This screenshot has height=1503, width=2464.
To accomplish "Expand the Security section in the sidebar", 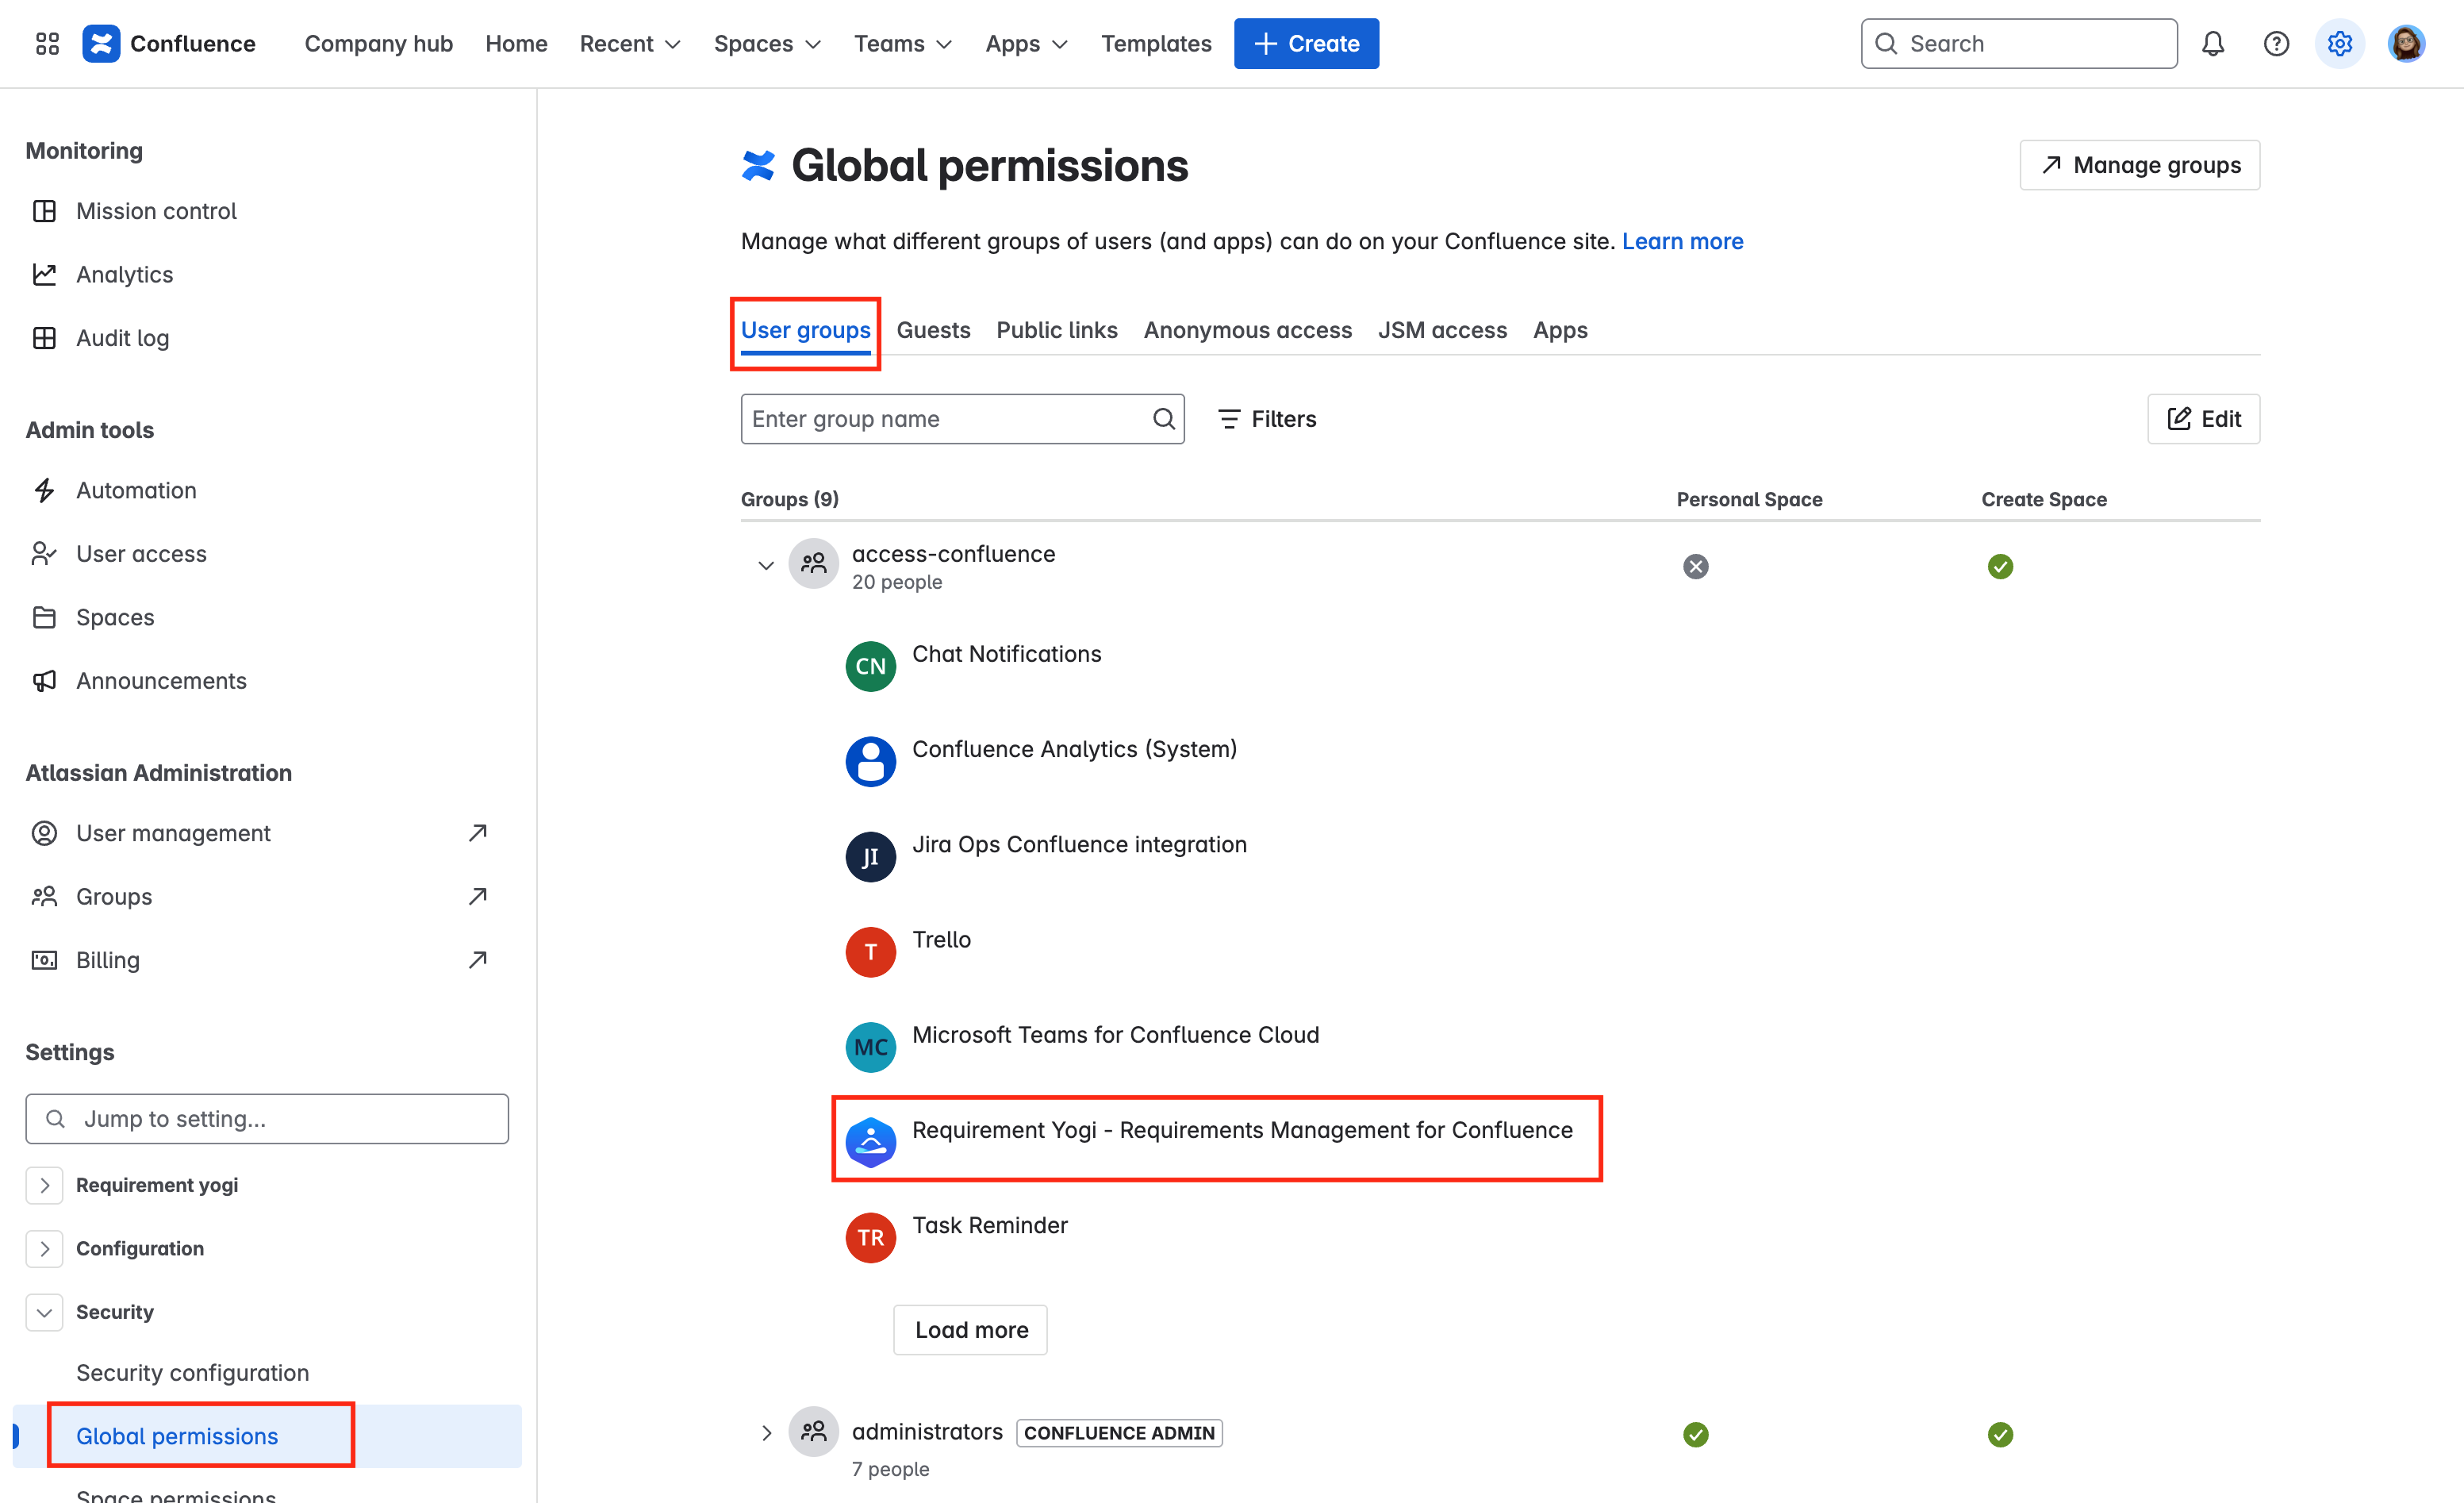I will 44,1312.
